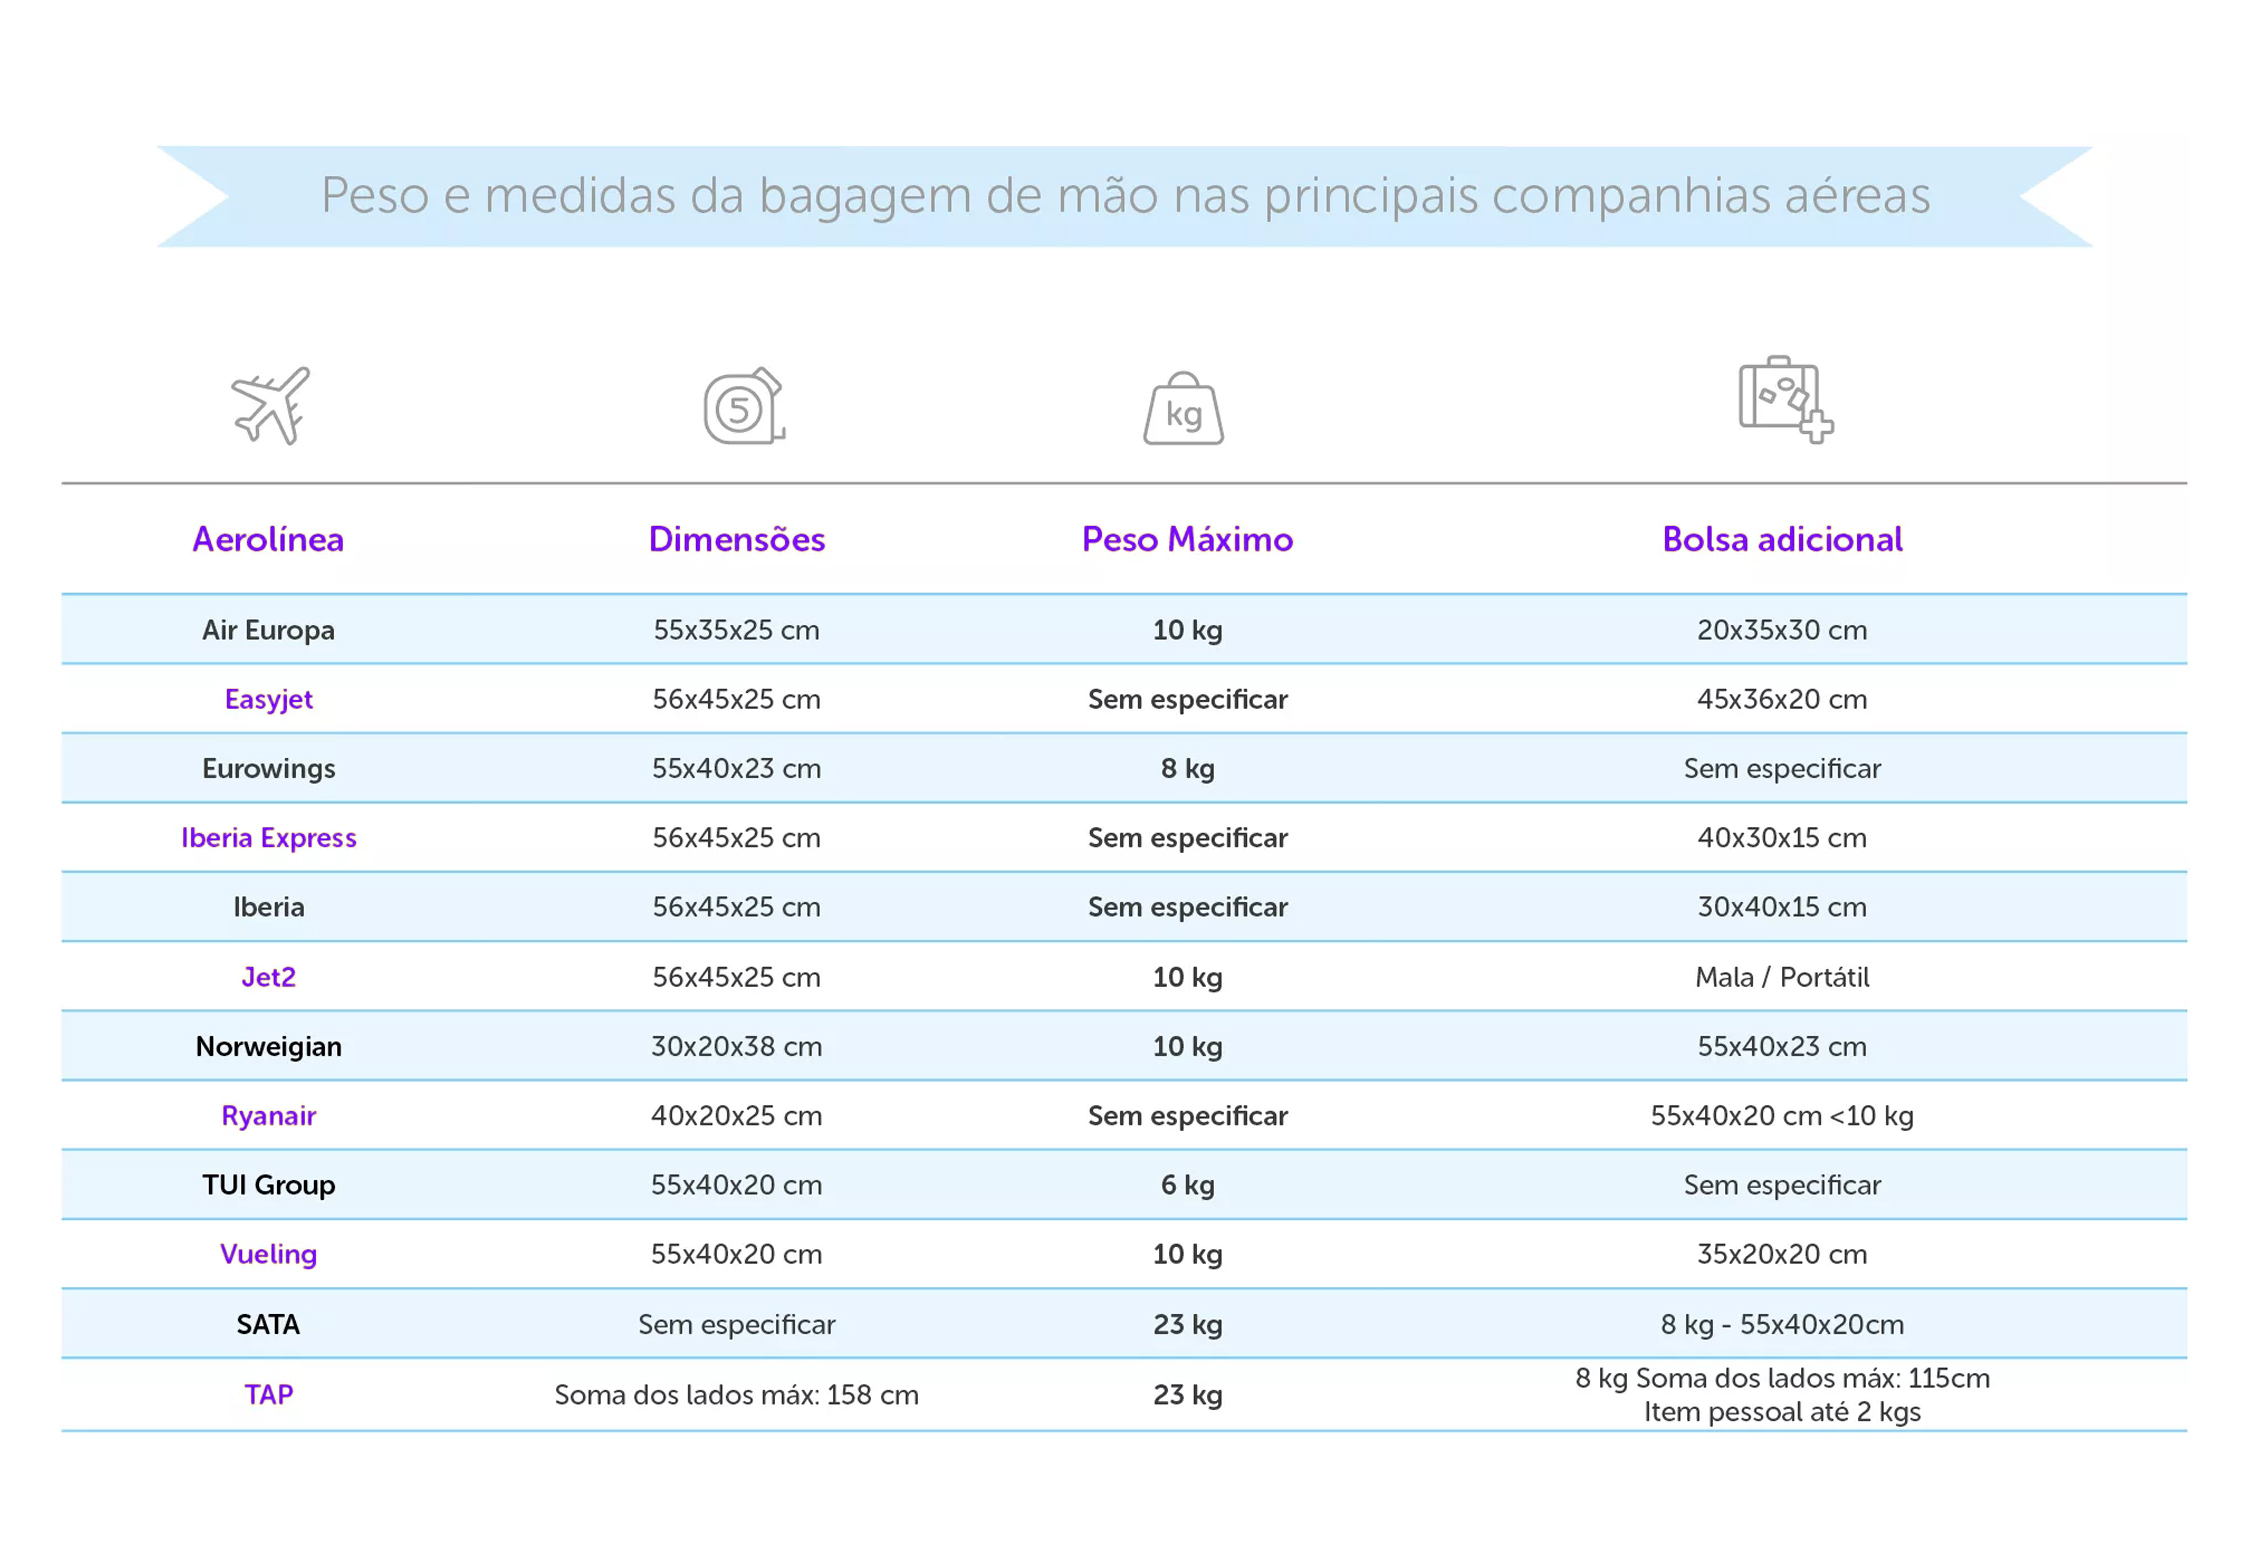The image size is (2250, 1565).
Task: Click Air Europa dimensions 55x35x25 cm
Action: coord(737,630)
